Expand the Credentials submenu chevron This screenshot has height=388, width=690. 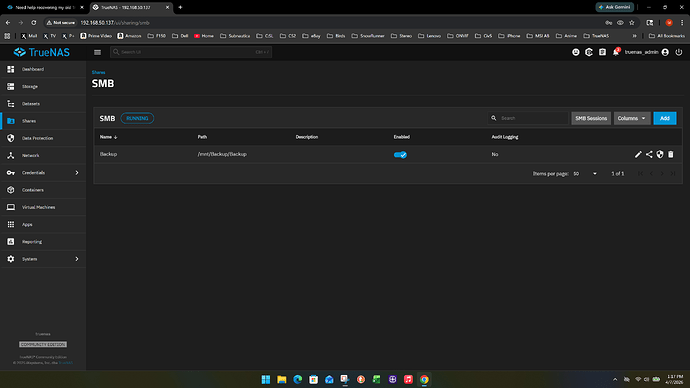[77, 173]
